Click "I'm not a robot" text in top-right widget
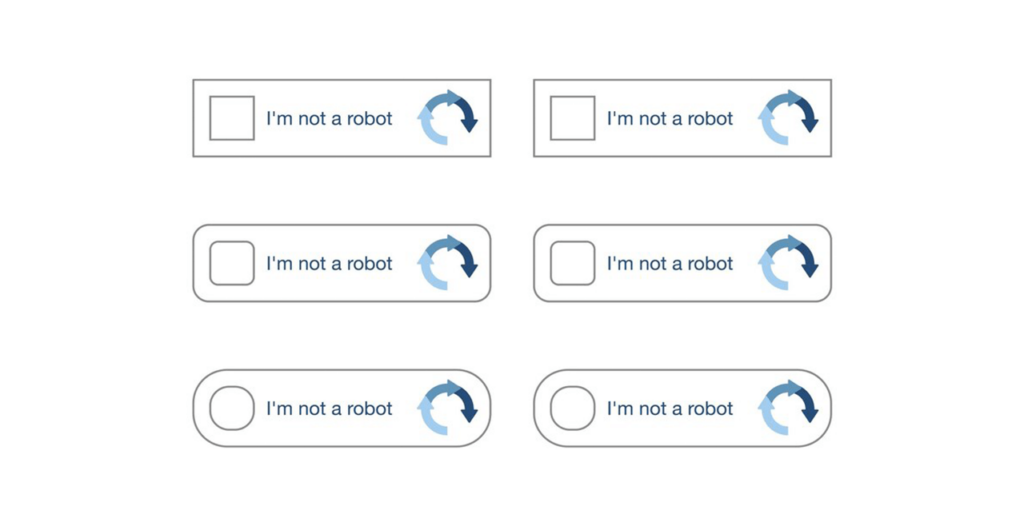The image size is (1024, 526). (x=670, y=119)
